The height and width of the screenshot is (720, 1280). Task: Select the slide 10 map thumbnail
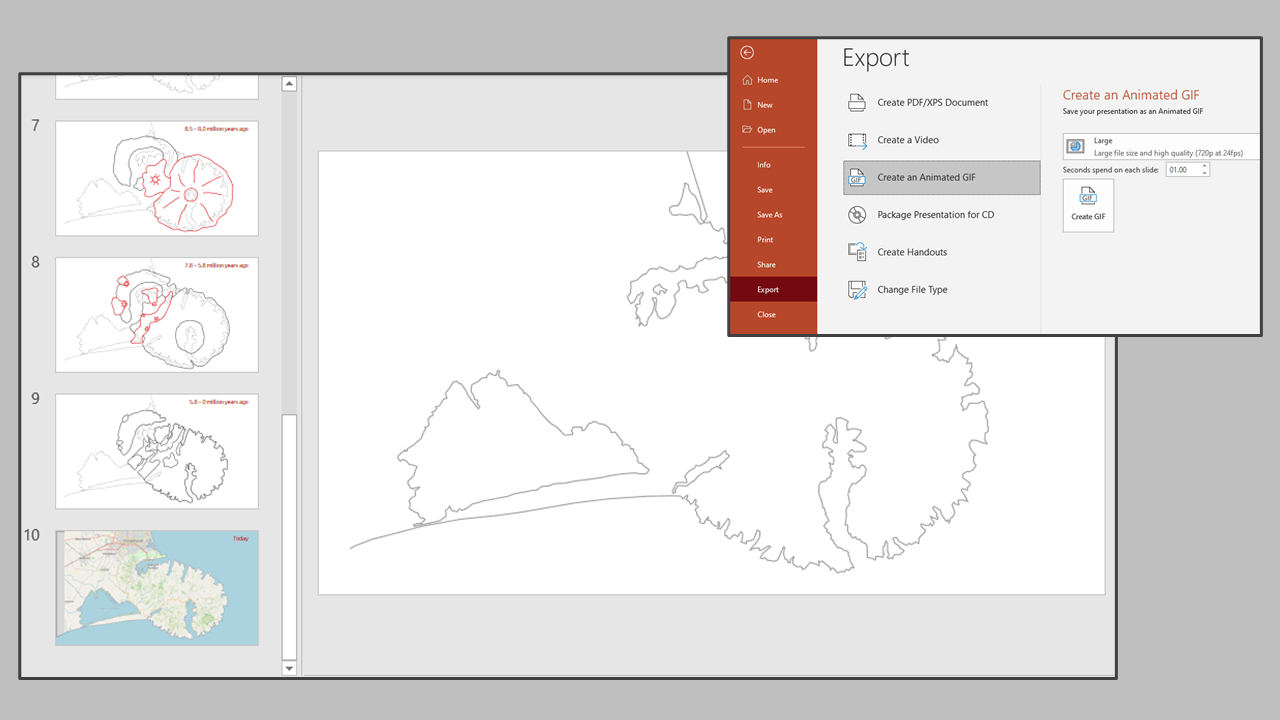pos(156,587)
